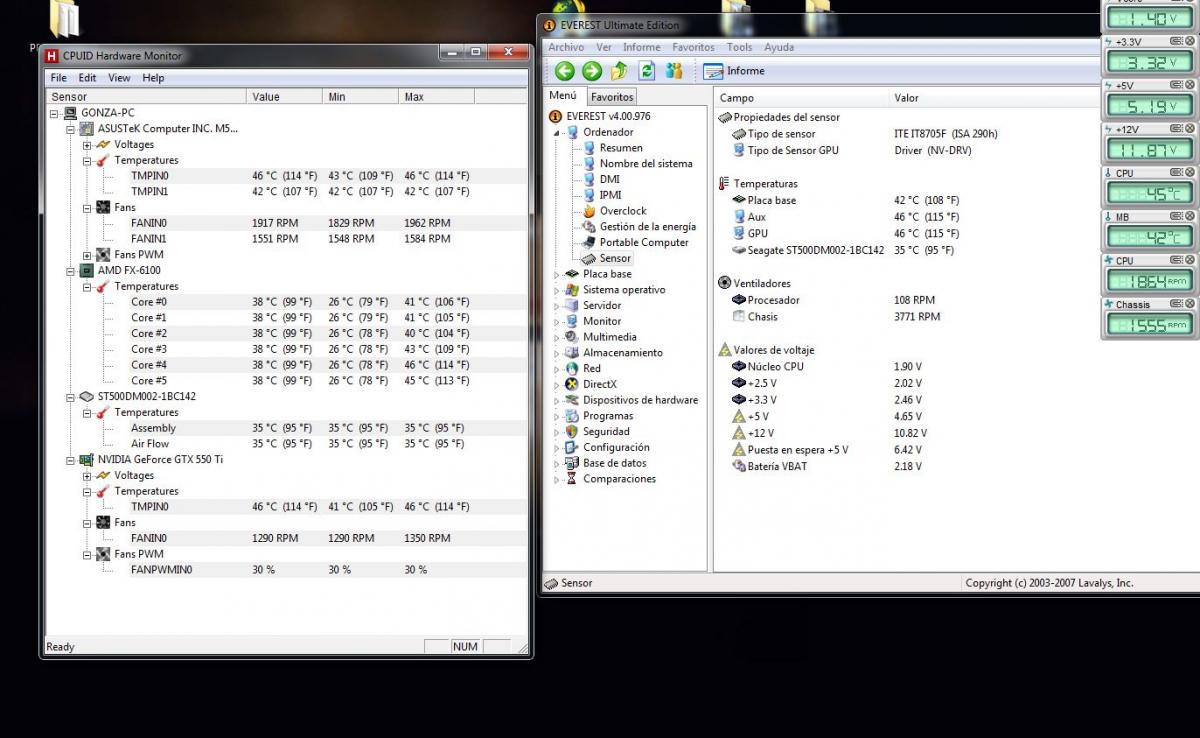
Task: Click the Min column header in HWMonitor
Action: tap(360, 97)
